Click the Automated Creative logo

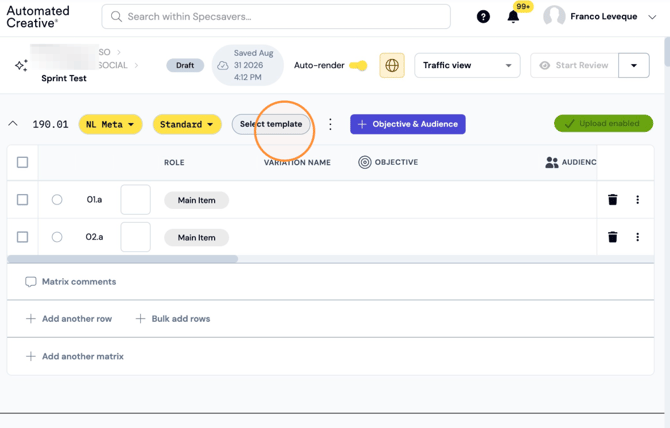coord(38,17)
